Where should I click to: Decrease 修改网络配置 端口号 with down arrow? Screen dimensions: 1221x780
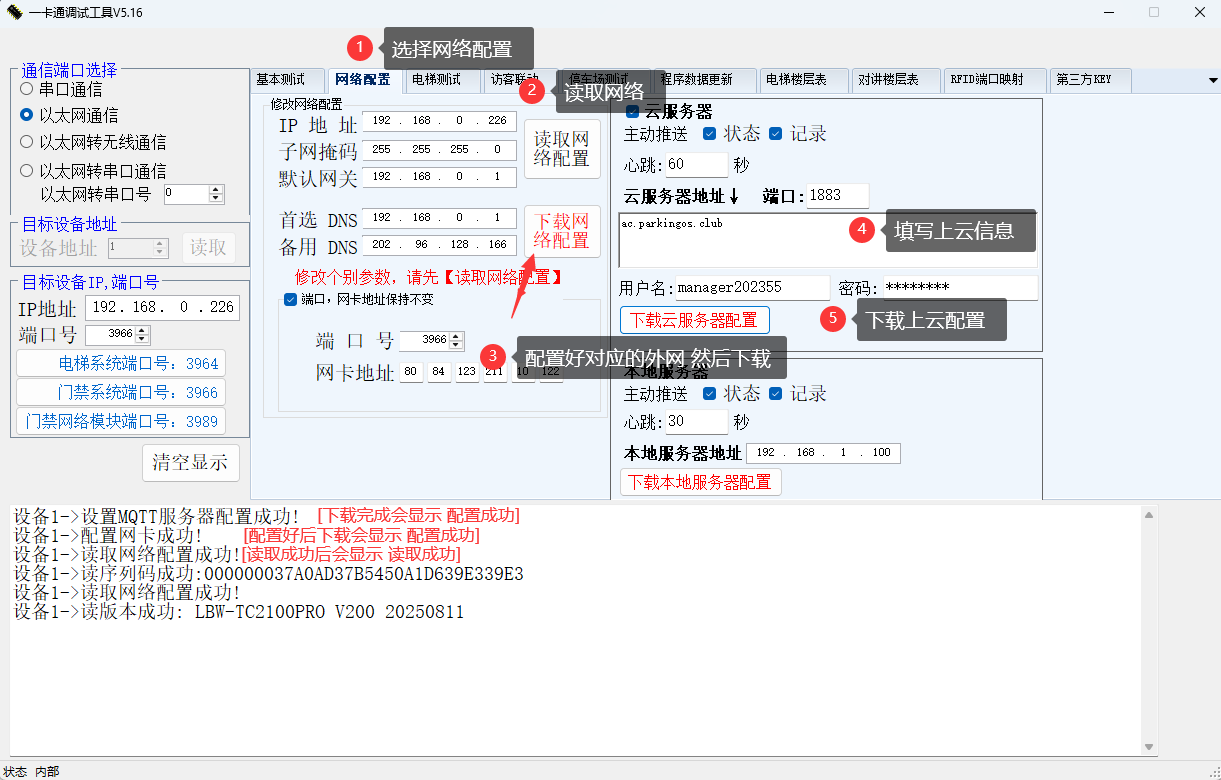(x=457, y=345)
